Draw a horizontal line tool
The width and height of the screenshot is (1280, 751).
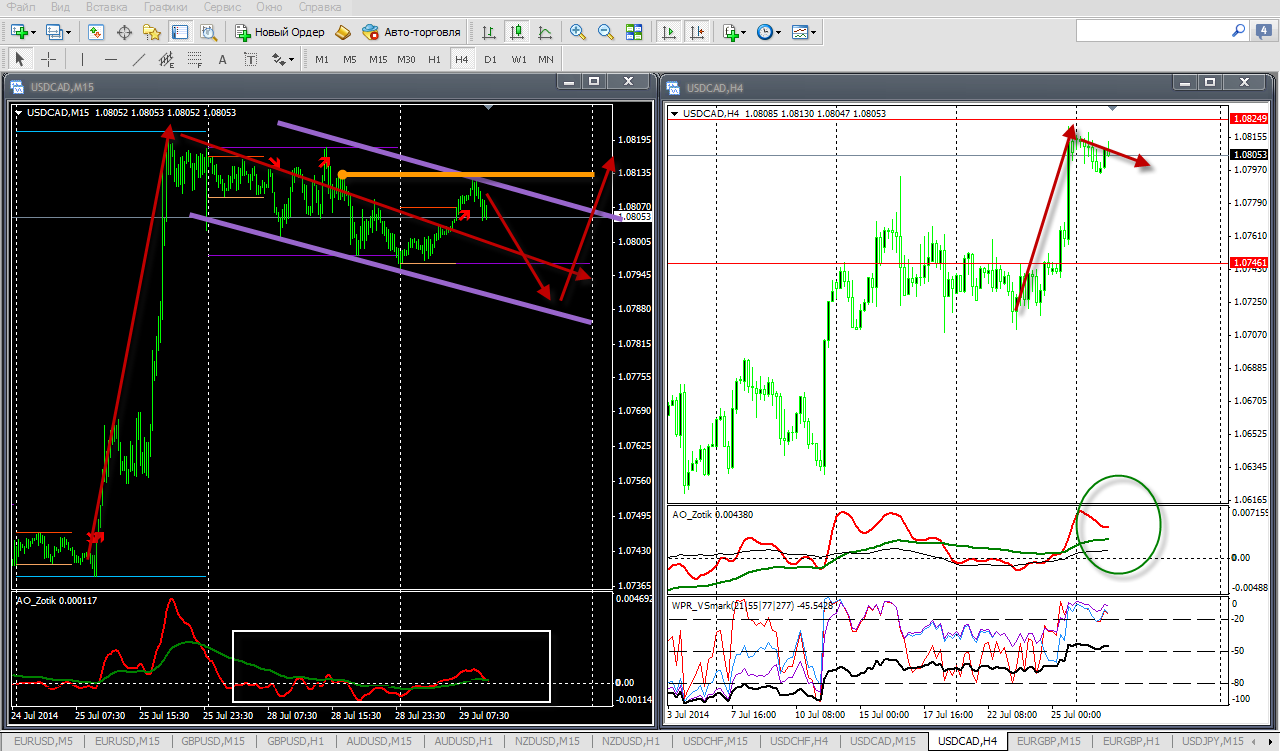click(x=111, y=59)
